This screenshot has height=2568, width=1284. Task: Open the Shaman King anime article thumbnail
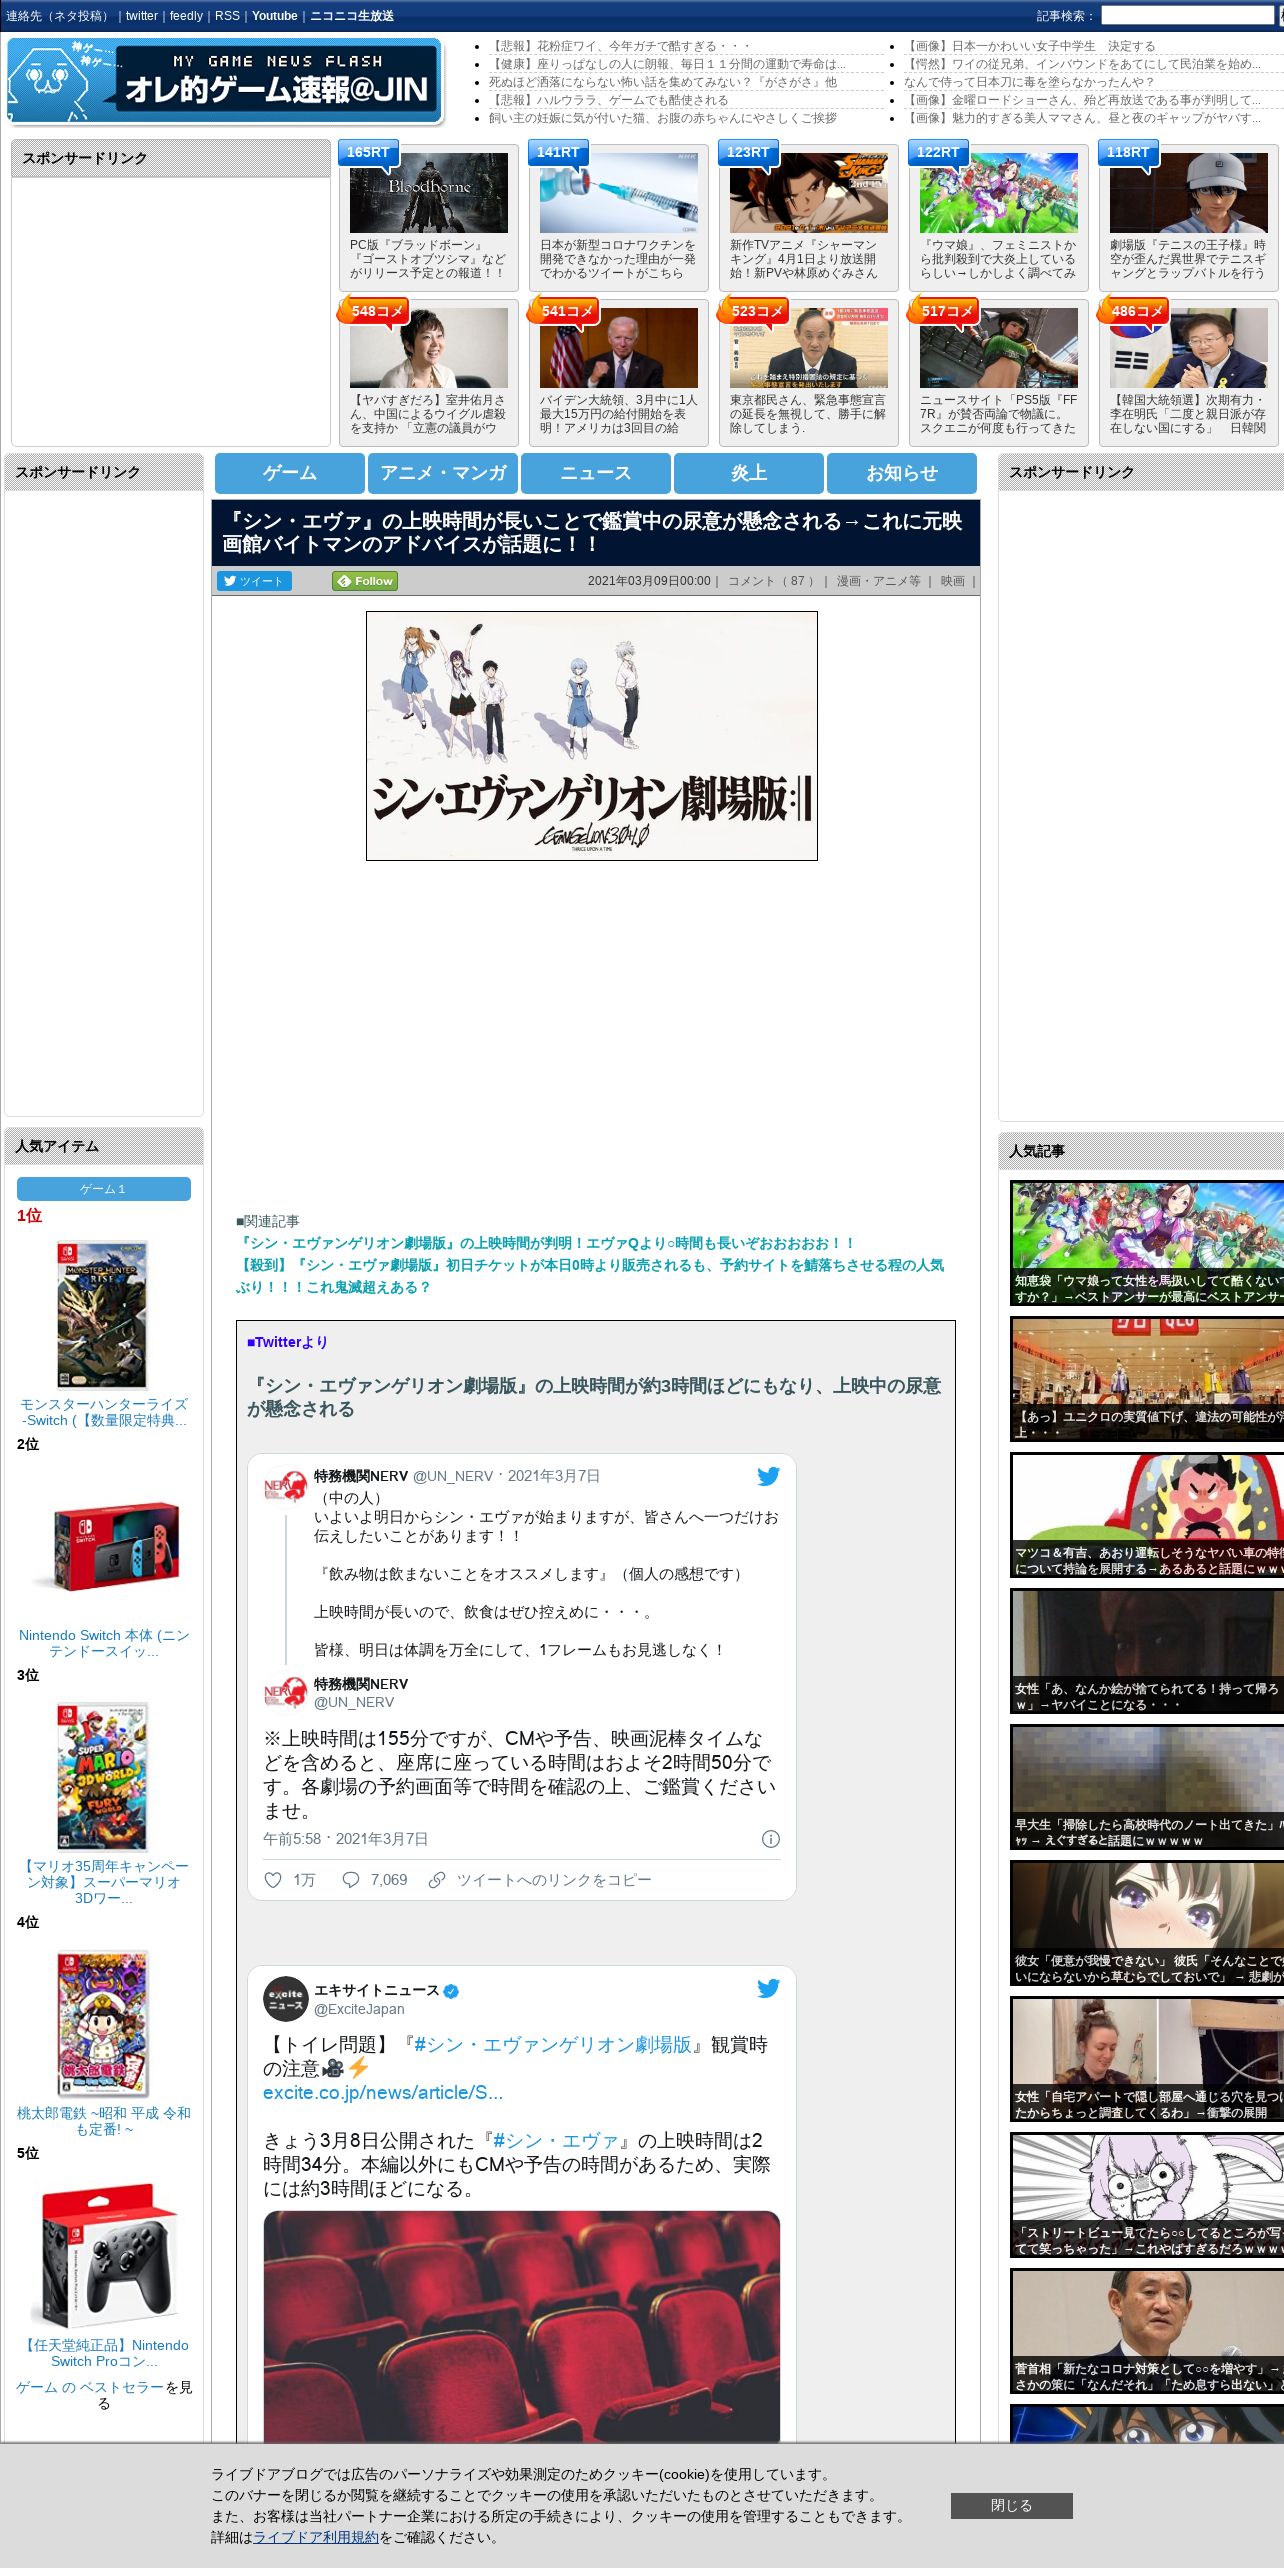808,193
